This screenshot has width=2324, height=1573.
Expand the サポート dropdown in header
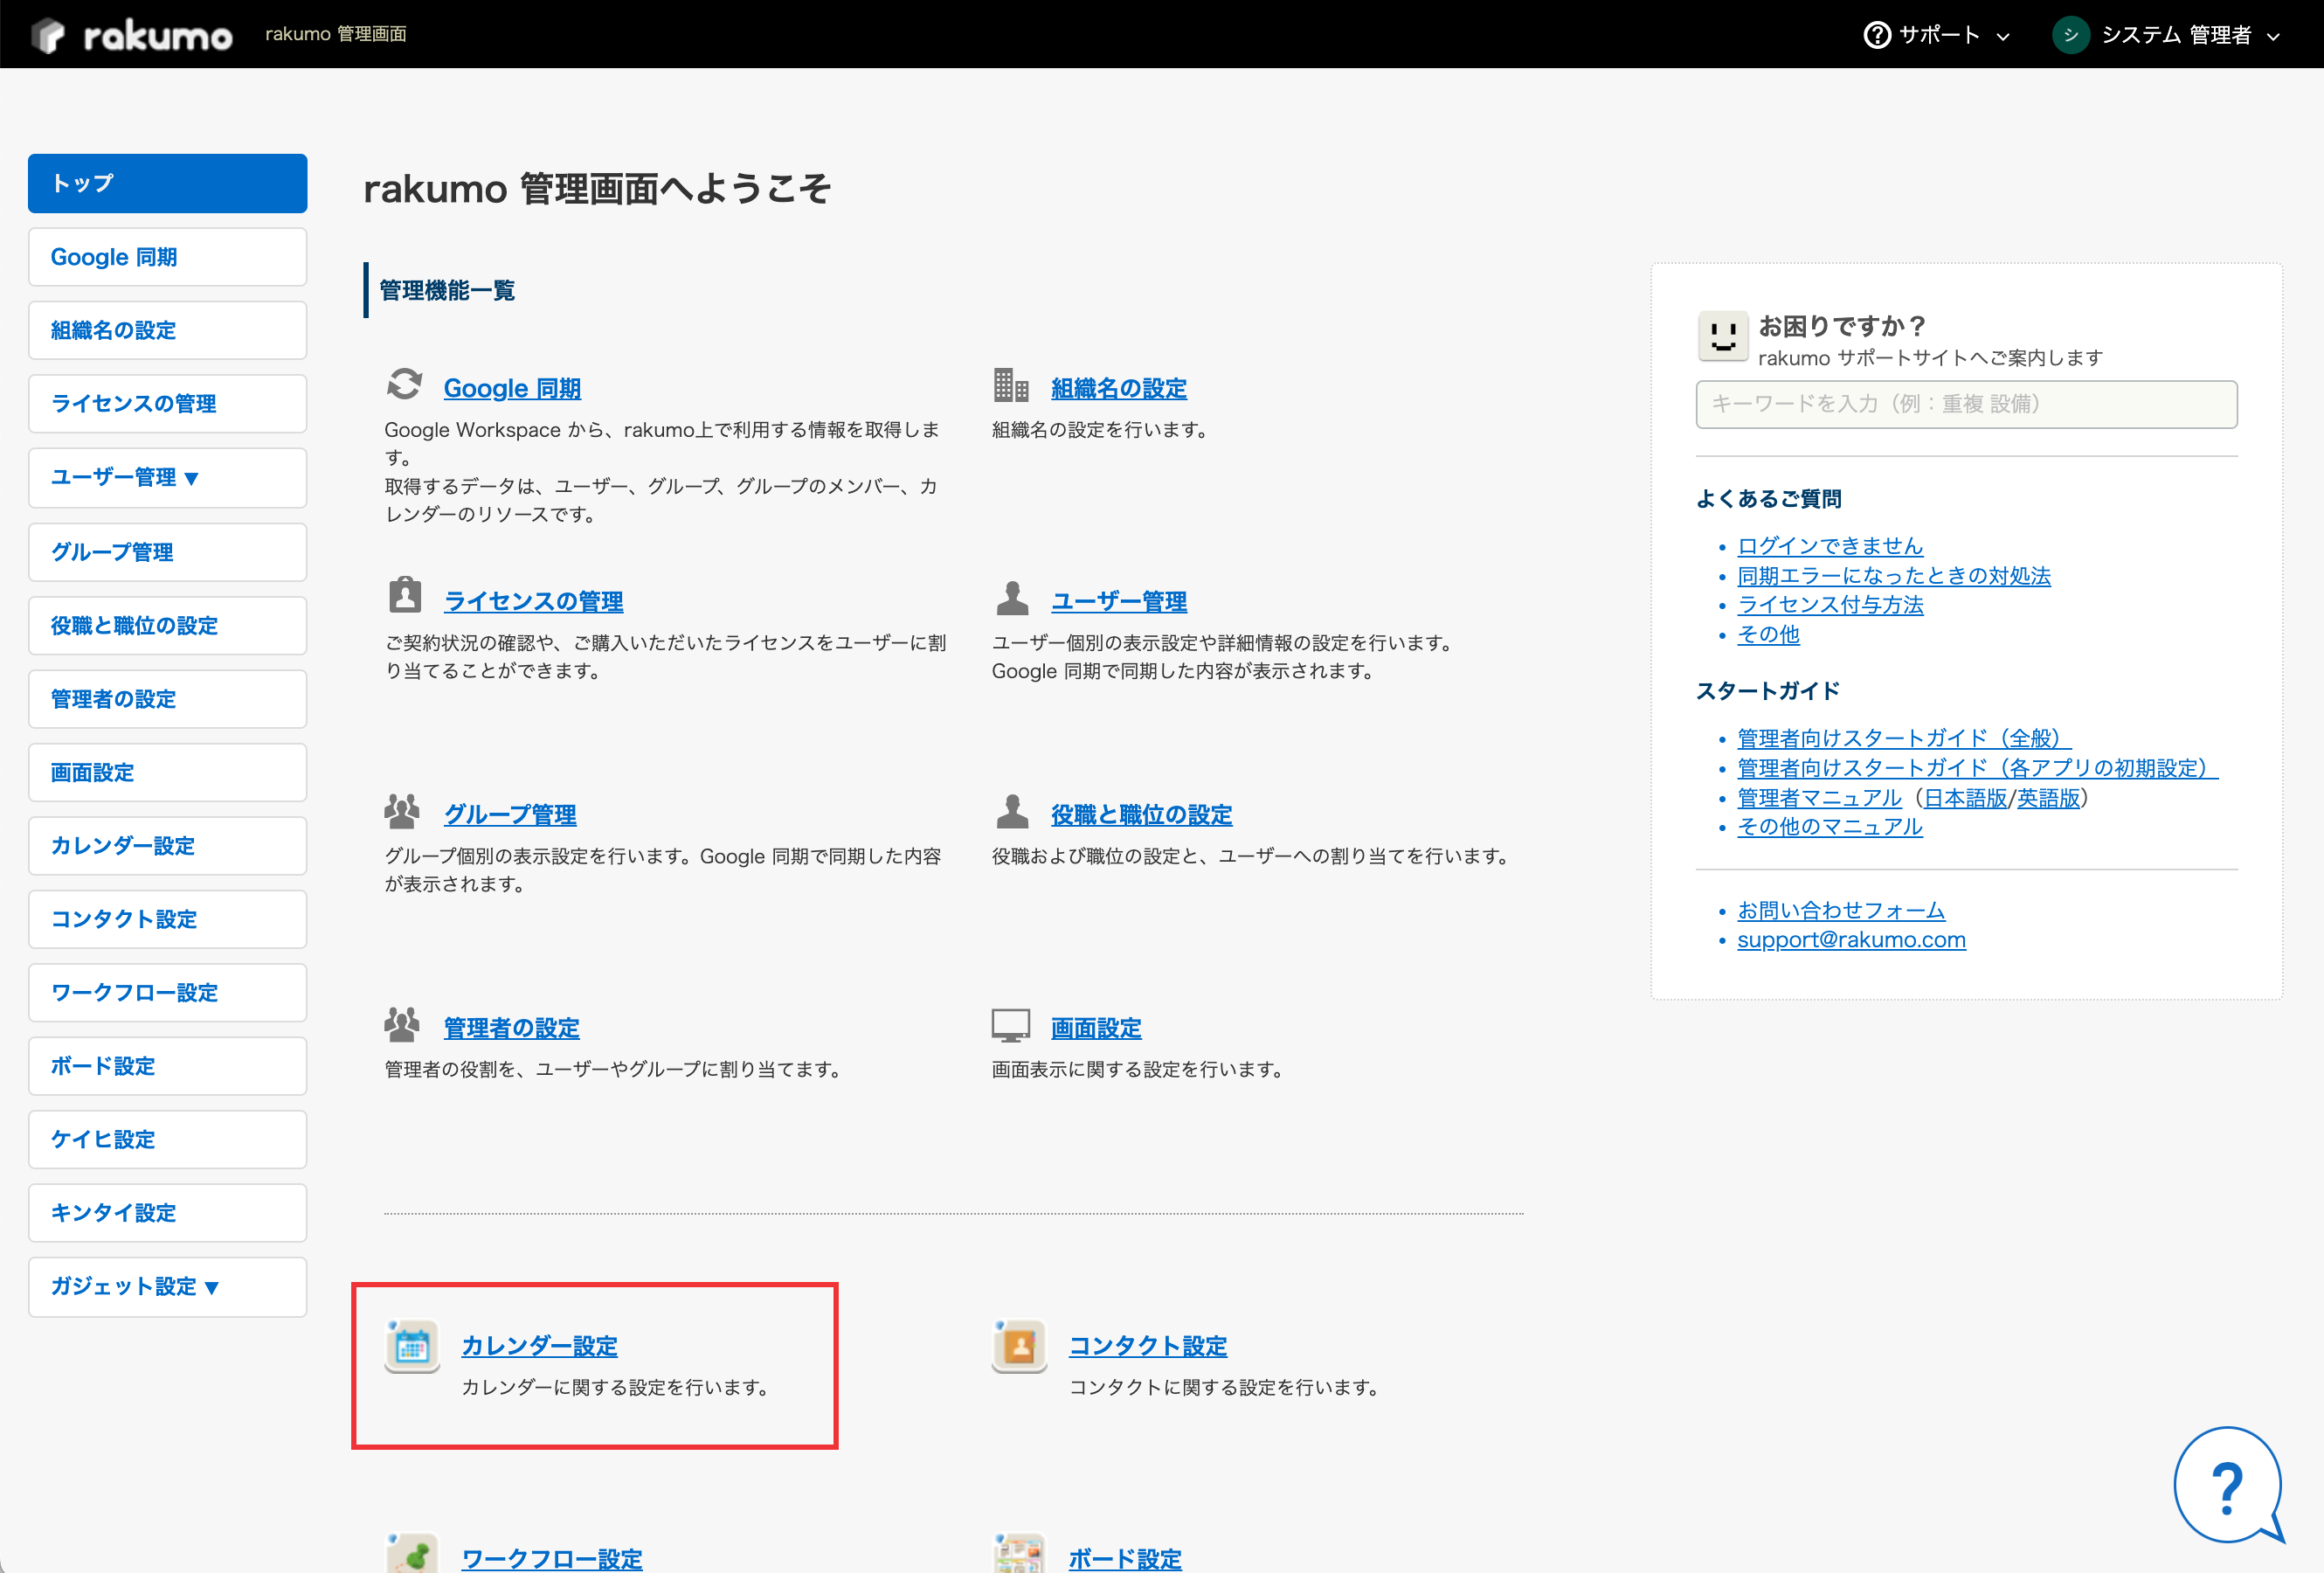click(1938, 35)
